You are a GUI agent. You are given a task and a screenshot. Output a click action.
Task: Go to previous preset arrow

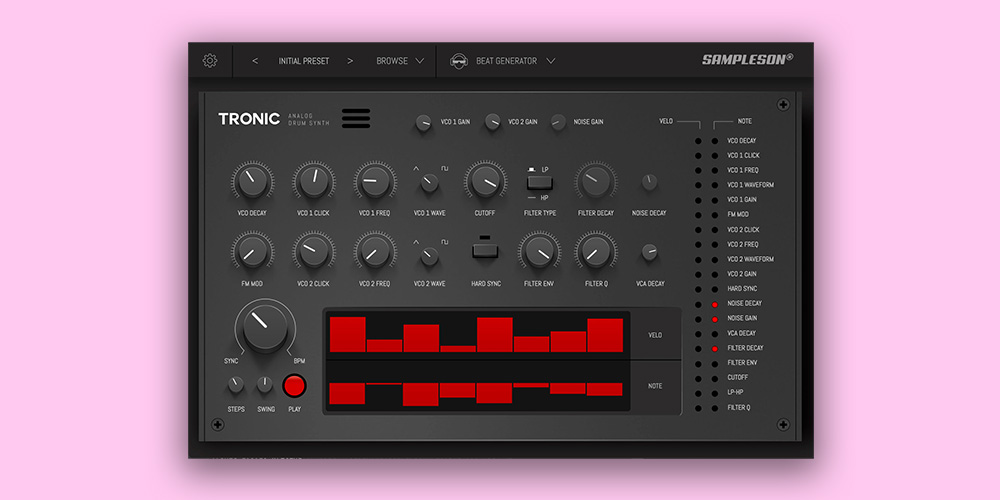(x=255, y=61)
